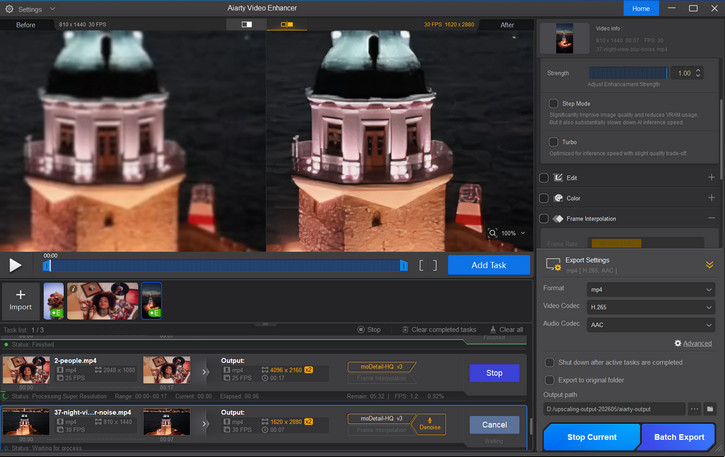Adjust the Strength slider
This screenshot has height=457, width=725.
click(628, 73)
